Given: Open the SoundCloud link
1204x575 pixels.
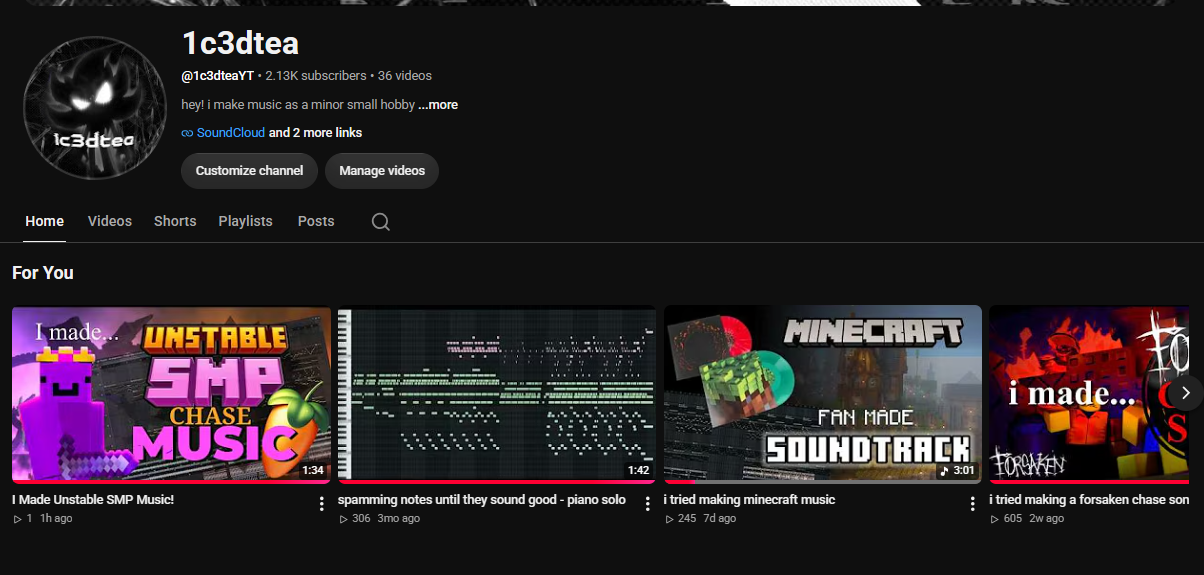Looking at the screenshot, I should pos(231,133).
